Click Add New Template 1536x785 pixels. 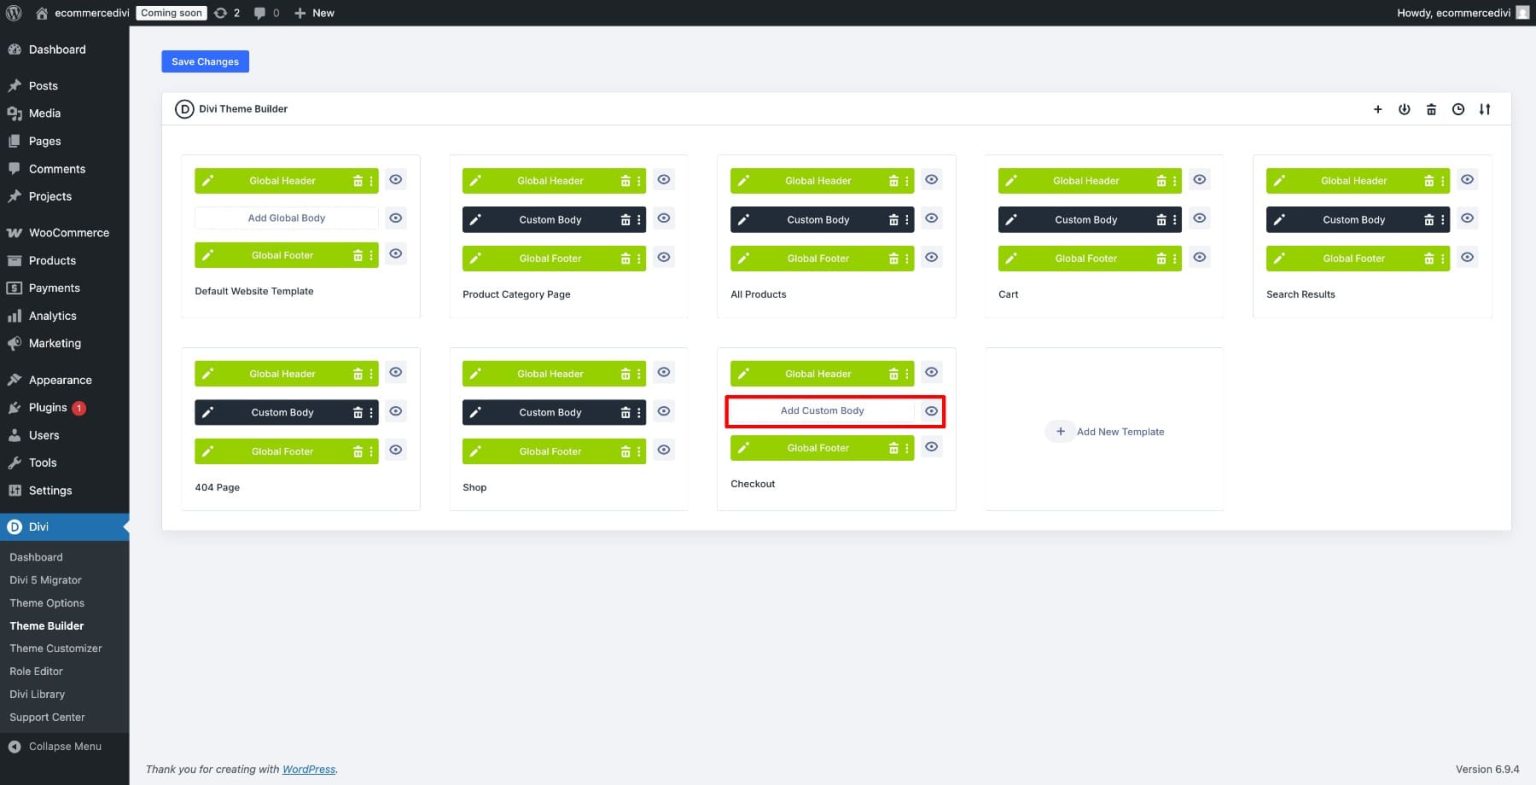(x=1105, y=432)
